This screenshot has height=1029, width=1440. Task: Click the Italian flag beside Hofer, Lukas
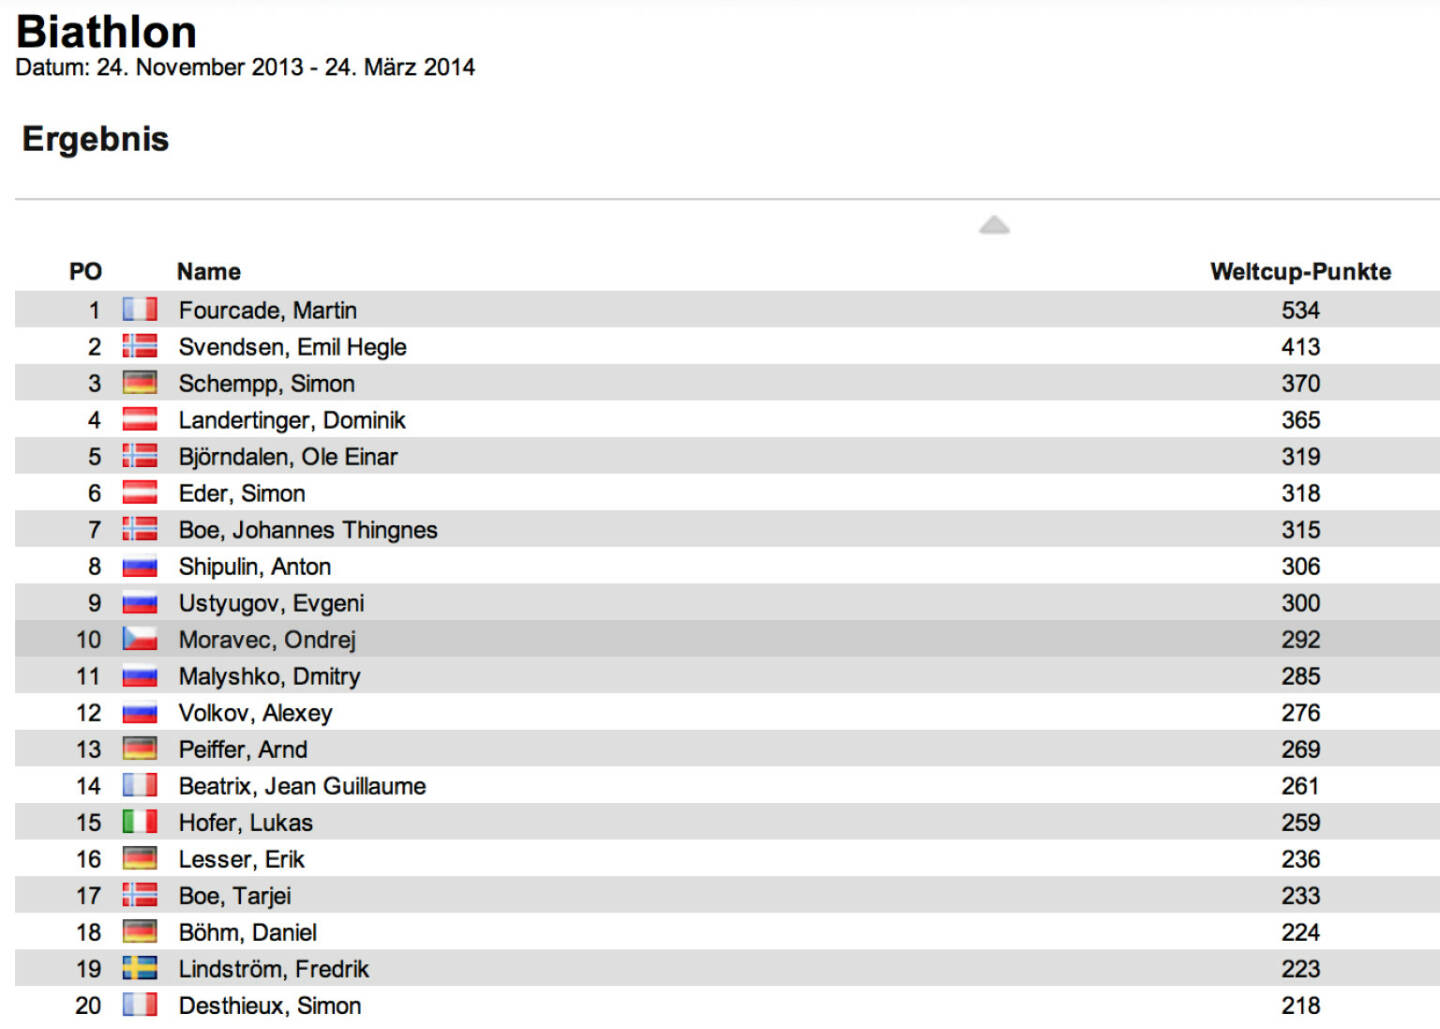[140, 822]
